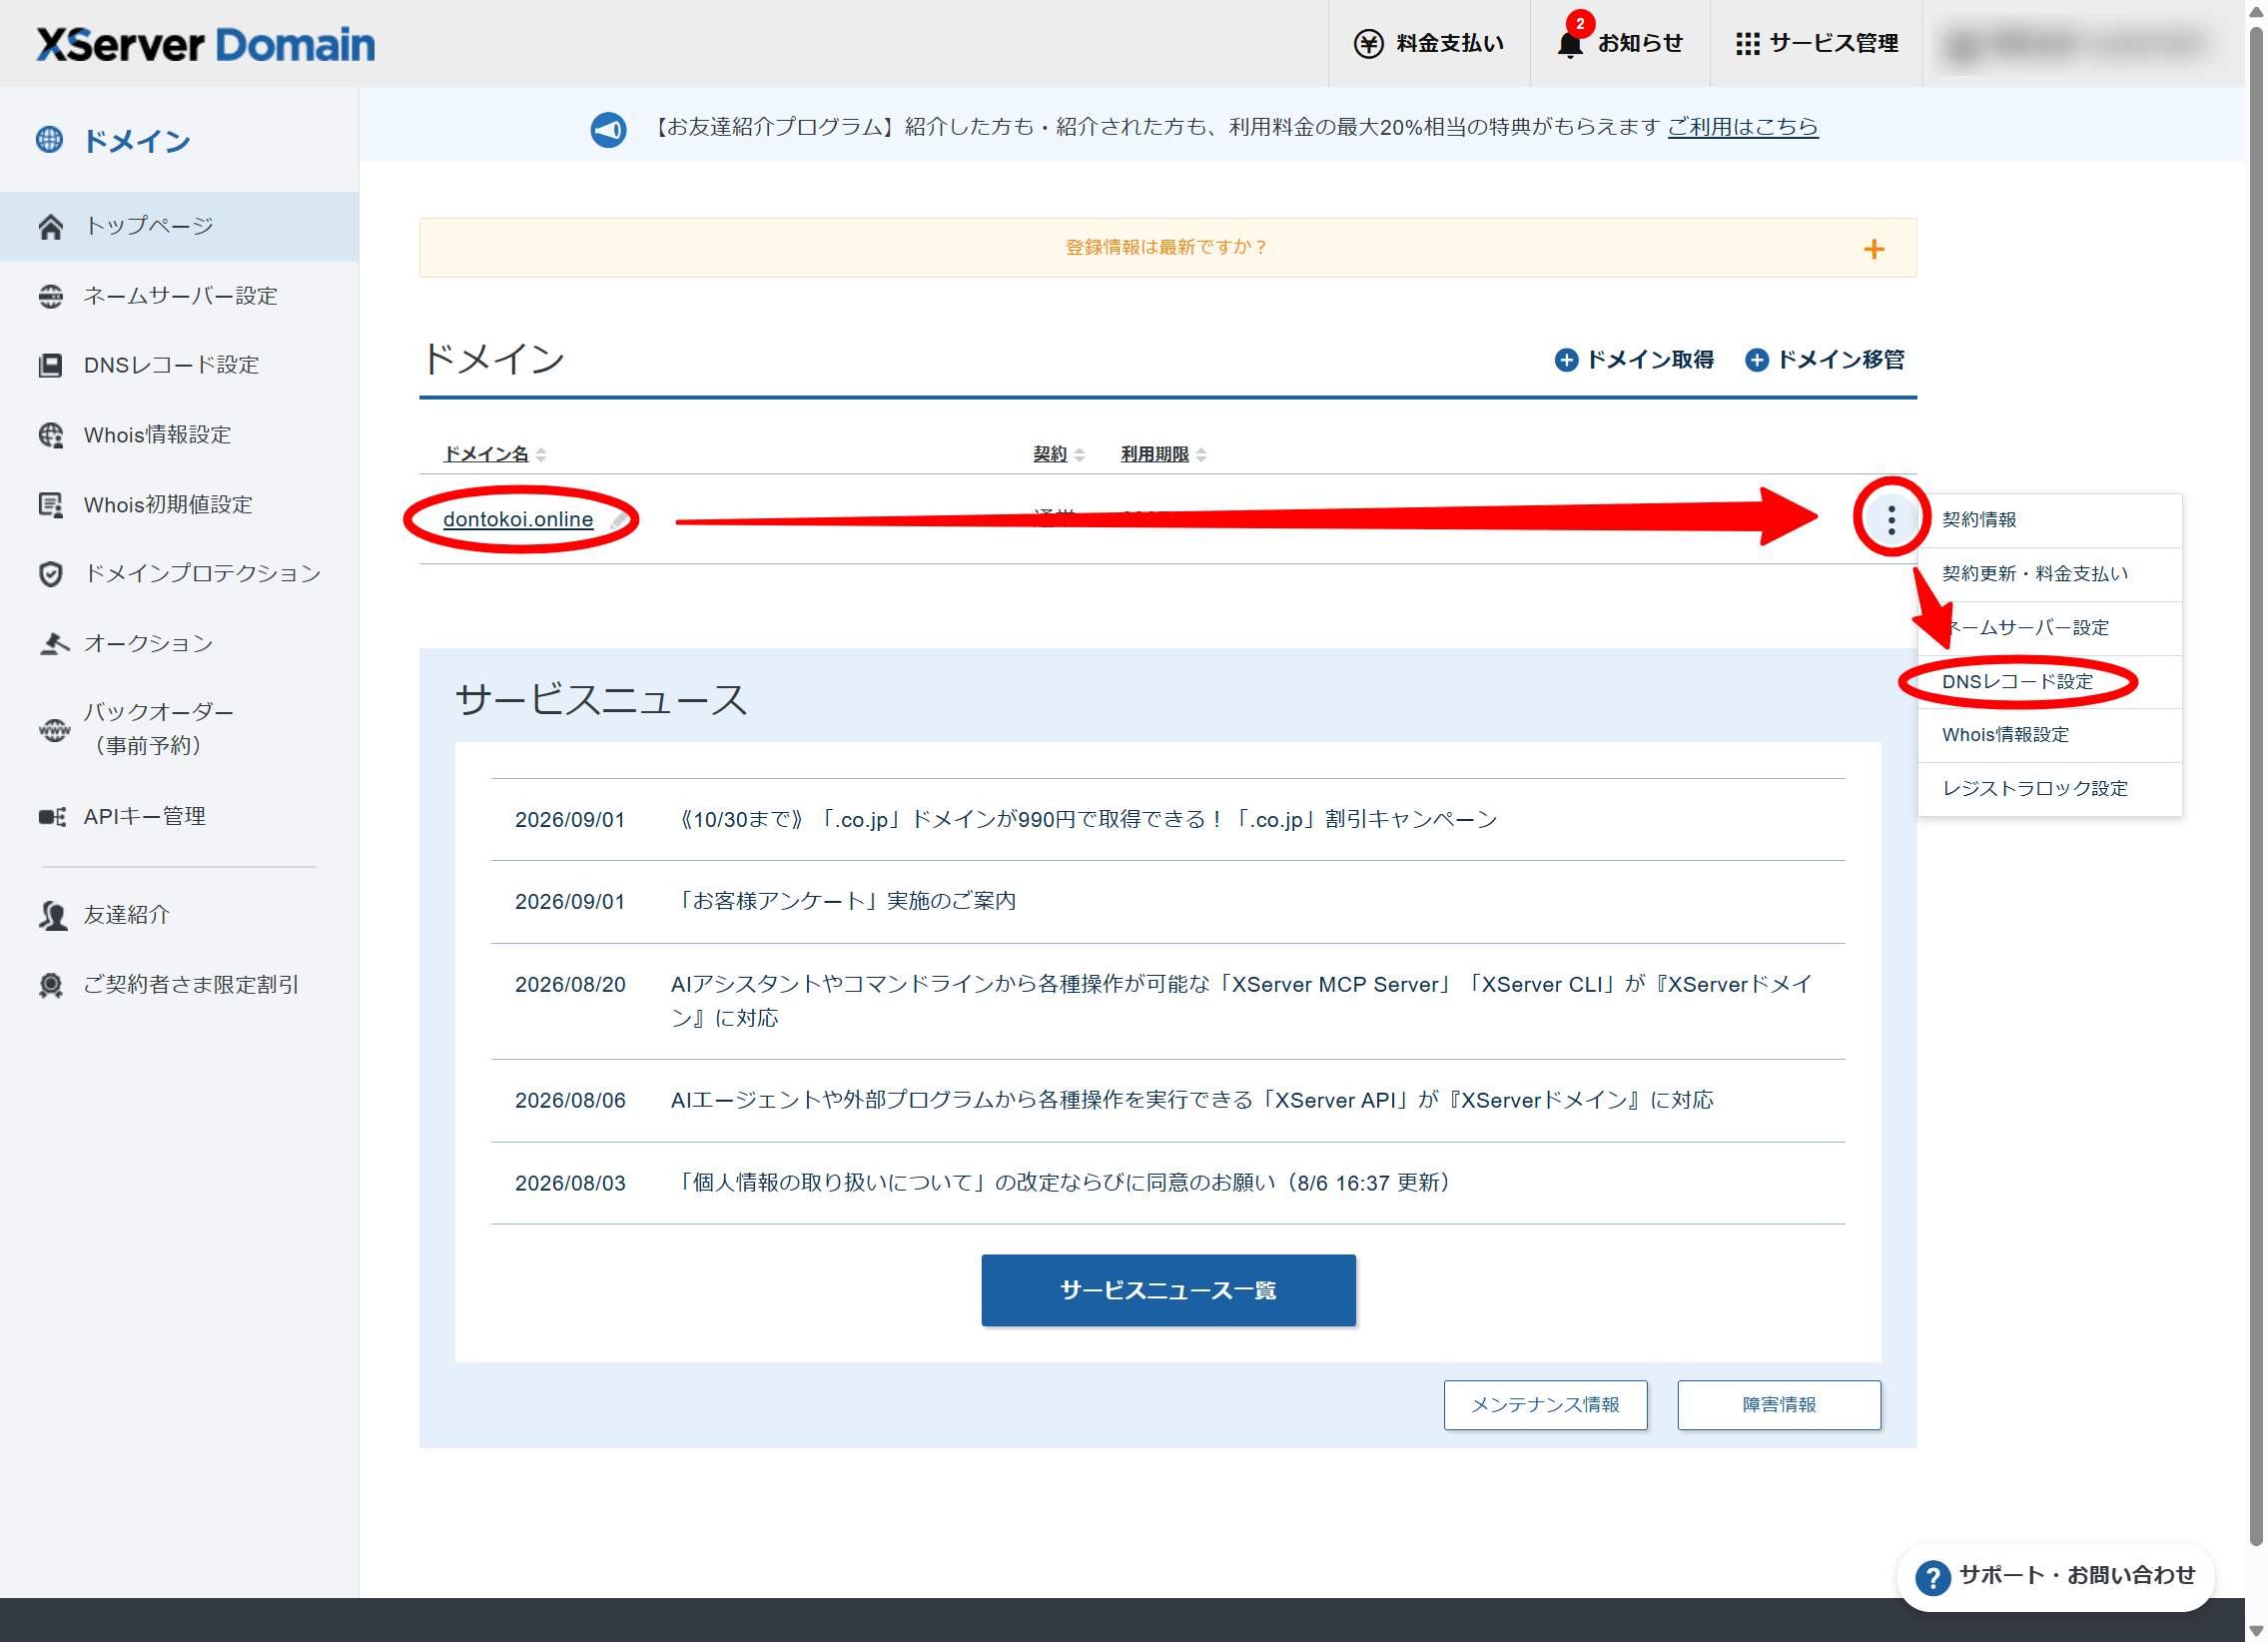Screen dimensions: 2268x1642
Task: Open オークション in the sidebar
Action: point(179,643)
